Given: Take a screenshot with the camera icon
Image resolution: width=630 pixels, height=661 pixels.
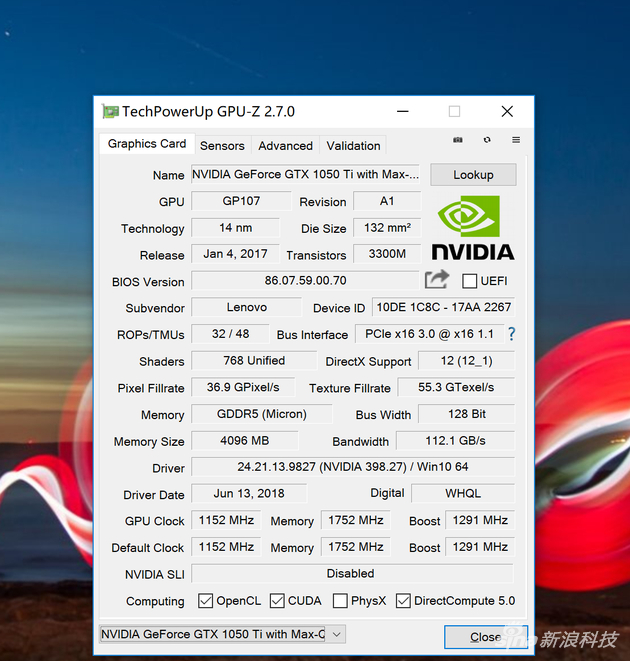Looking at the screenshot, I should tap(458, 140).
